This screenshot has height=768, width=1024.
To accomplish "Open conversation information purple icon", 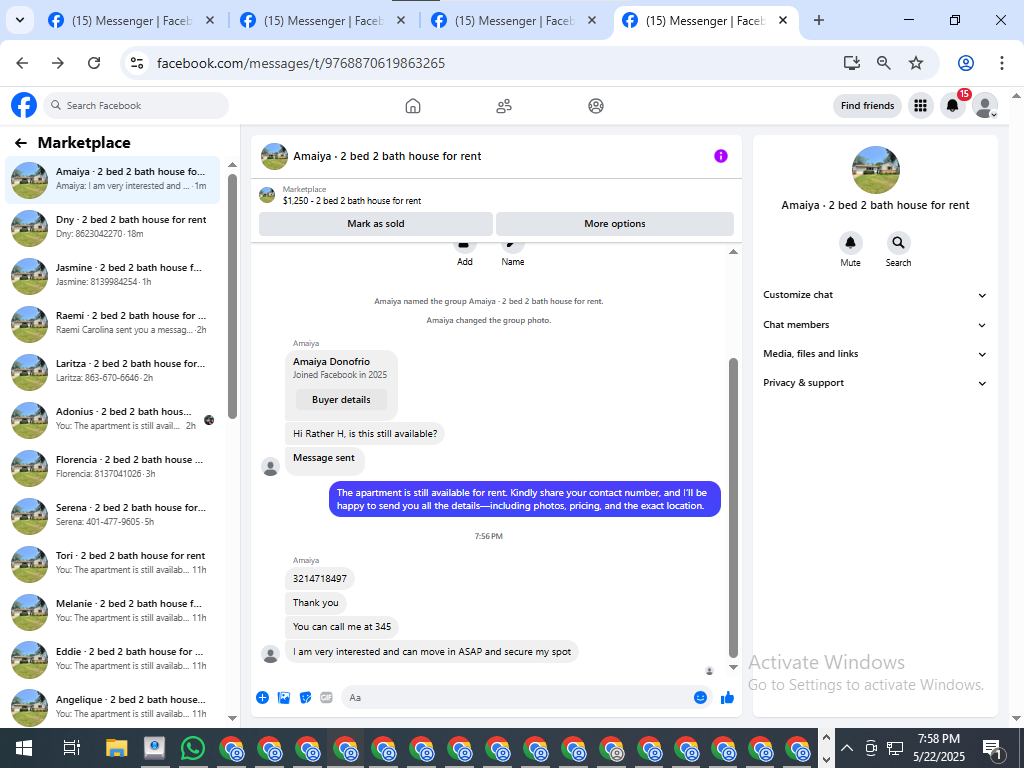I will click(x=720, y=156).
